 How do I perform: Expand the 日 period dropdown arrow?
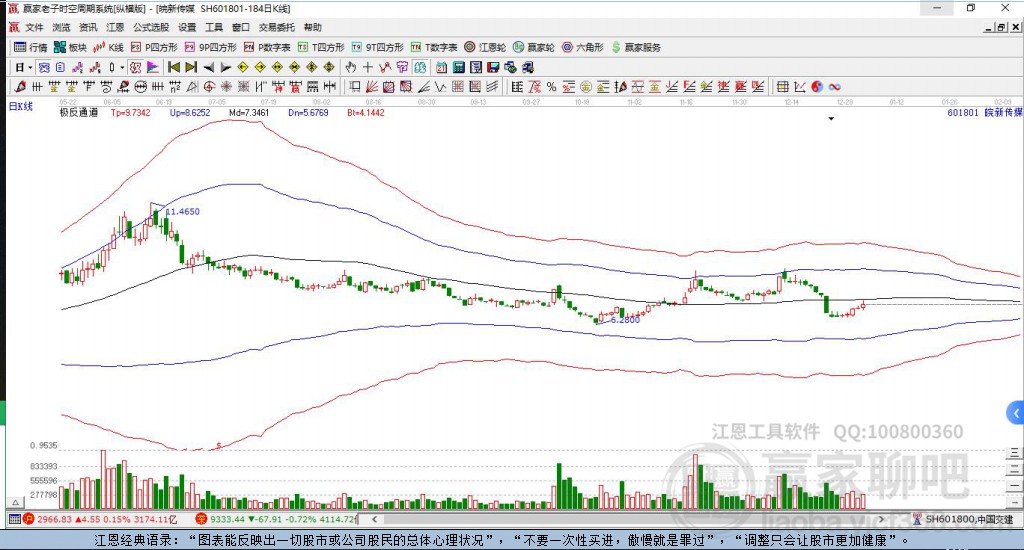tap(31, 67)
